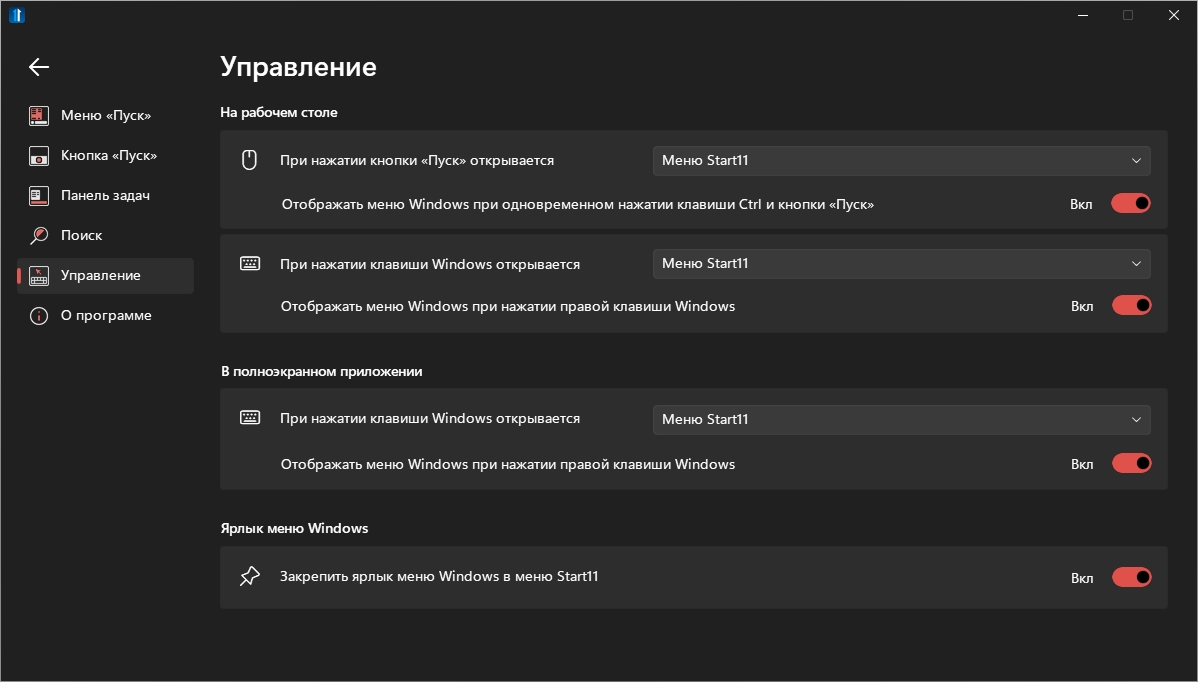Disable the Закрепить ярлык меню Windows toggle
Image resolution: width=1198 pixels, height=682 pixels.
point(1131,578)
